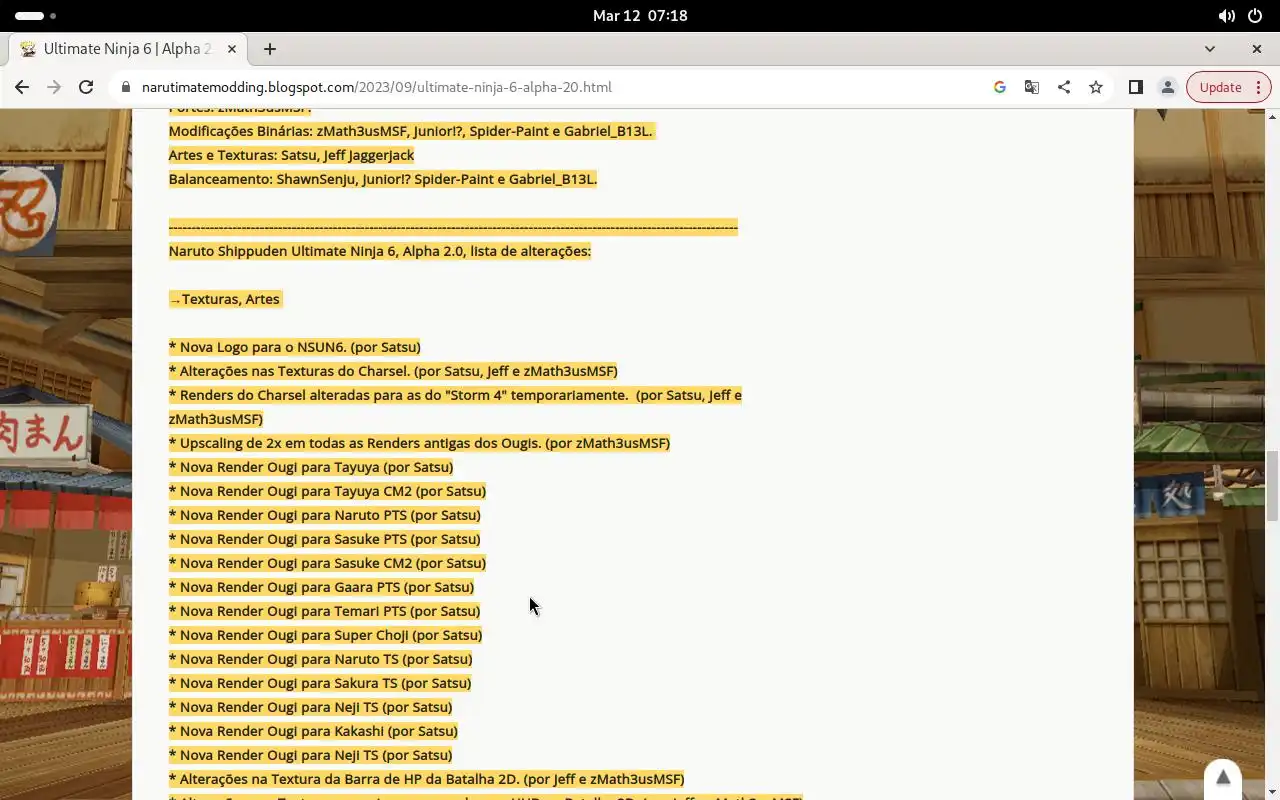The height and width of the screenshot is (800, 1280).
Task: Click 'Nova Render Ougi para Kakashi'
Action: coord(313,731)
